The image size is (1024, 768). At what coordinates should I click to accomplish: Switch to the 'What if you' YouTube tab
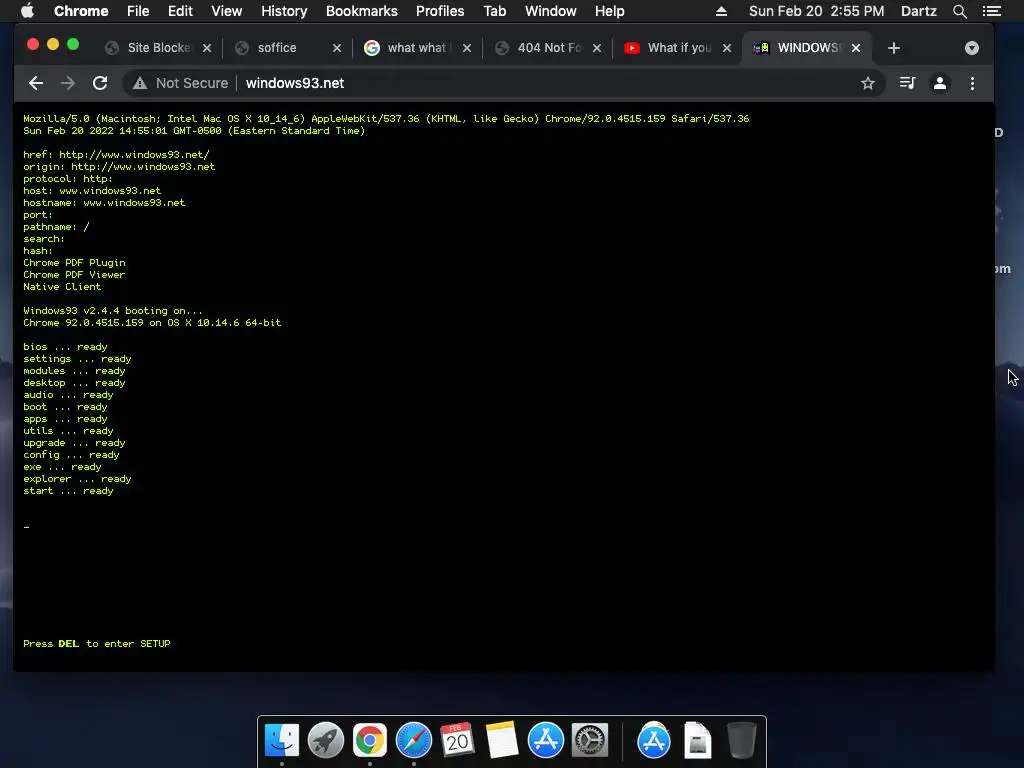(x=677, y=48)
